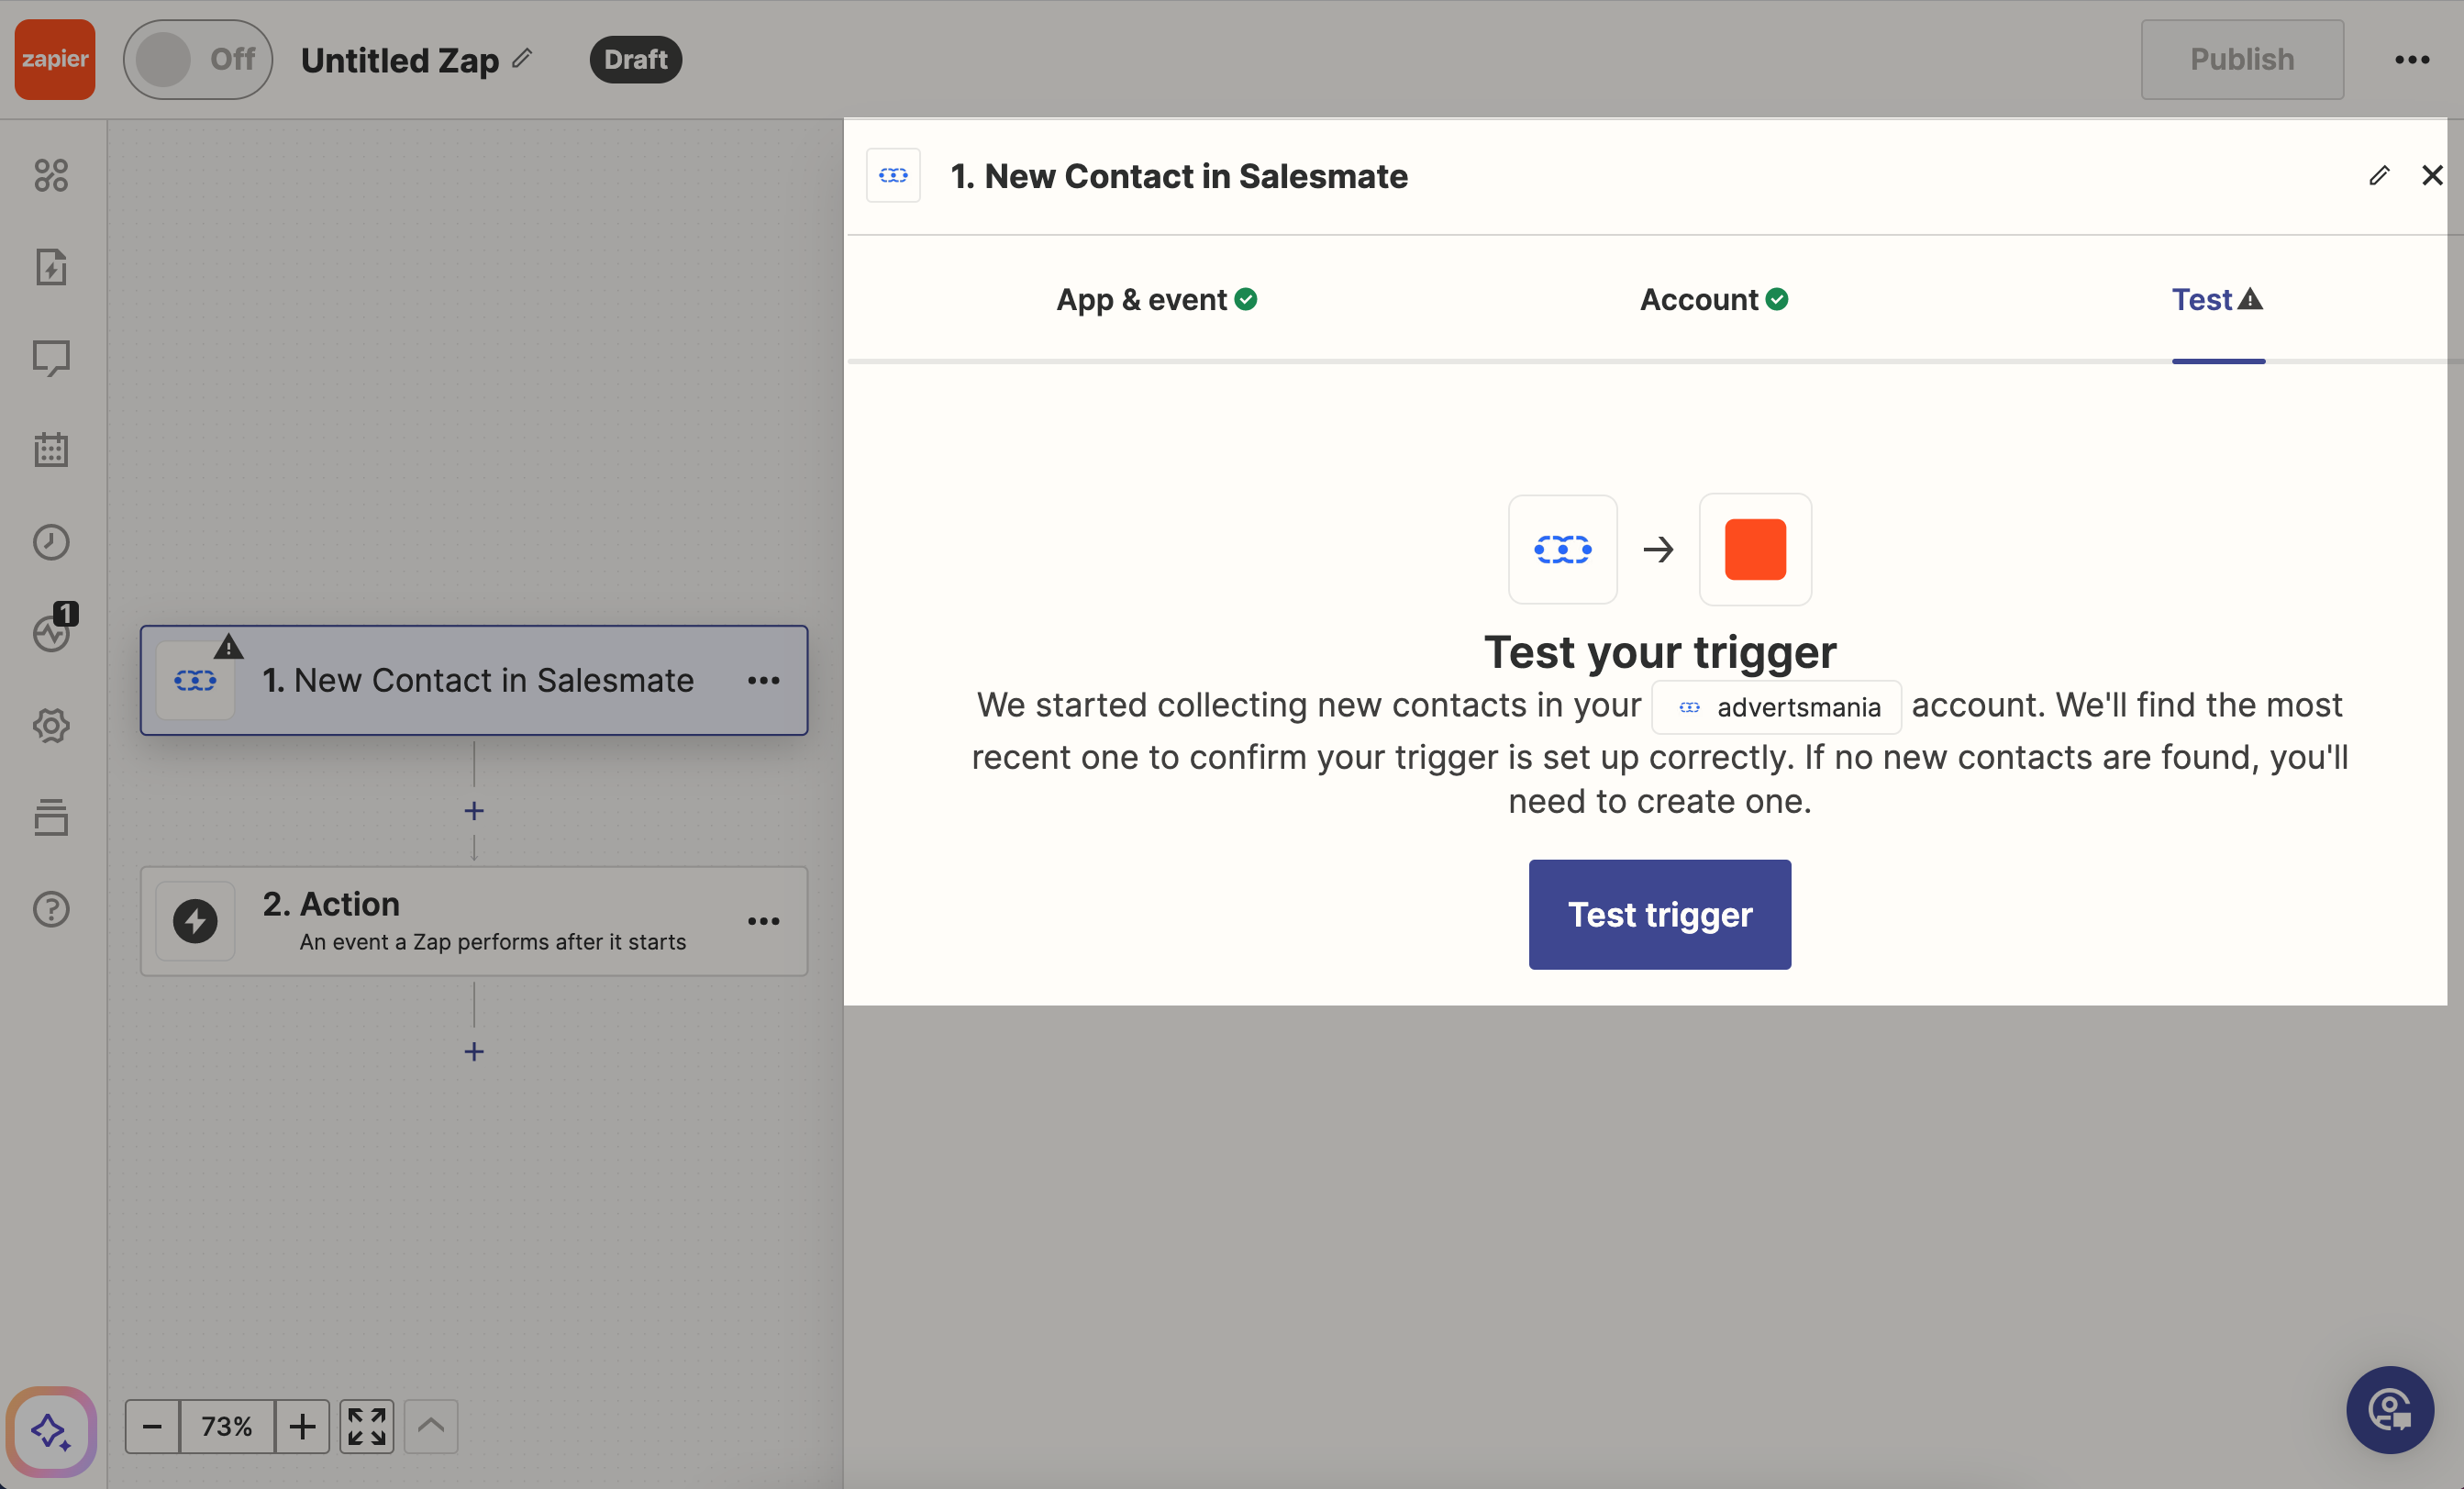Viewport: 2464px width, 1489px height.
Task: Zoom in the canvas with plus button
Action: tap(302, 1426)
